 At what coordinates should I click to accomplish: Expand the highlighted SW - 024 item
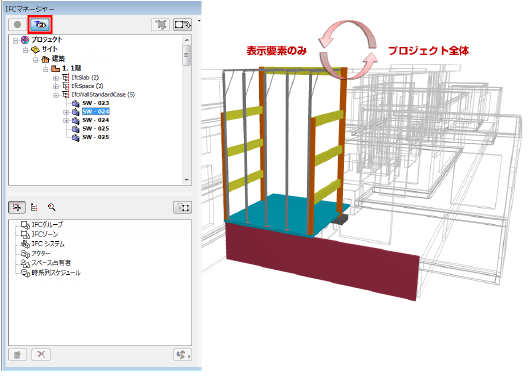pos(66,112)
